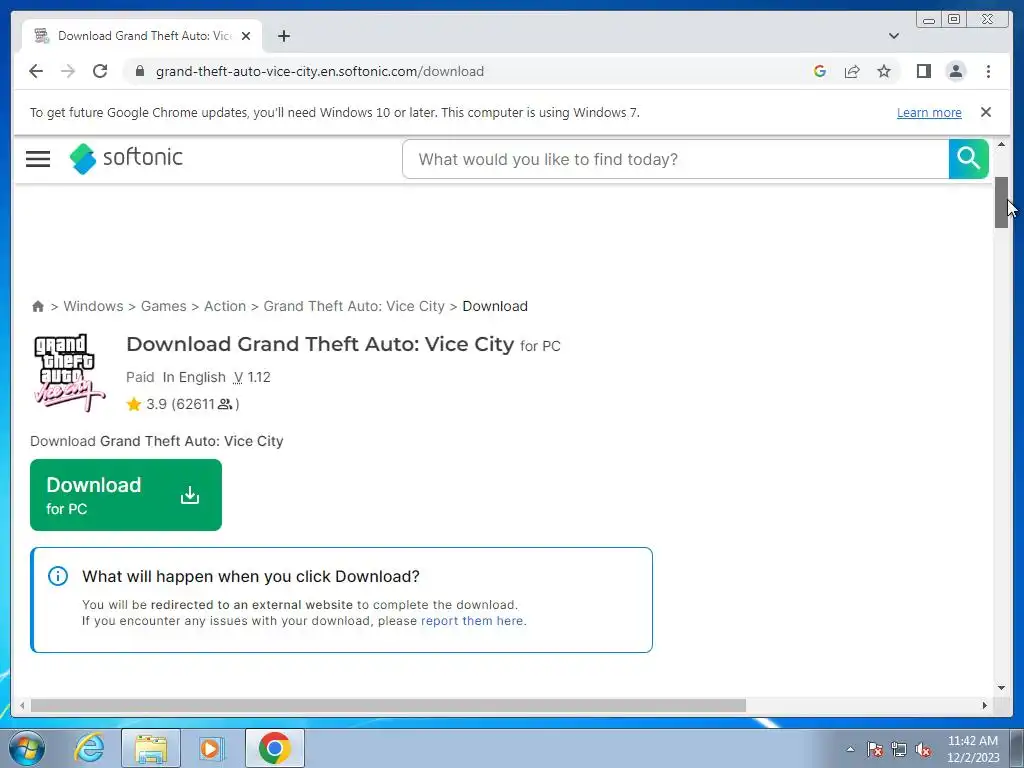
Task: Click the vertical scrollbar thumb
Action: [x=1001, y=202]
